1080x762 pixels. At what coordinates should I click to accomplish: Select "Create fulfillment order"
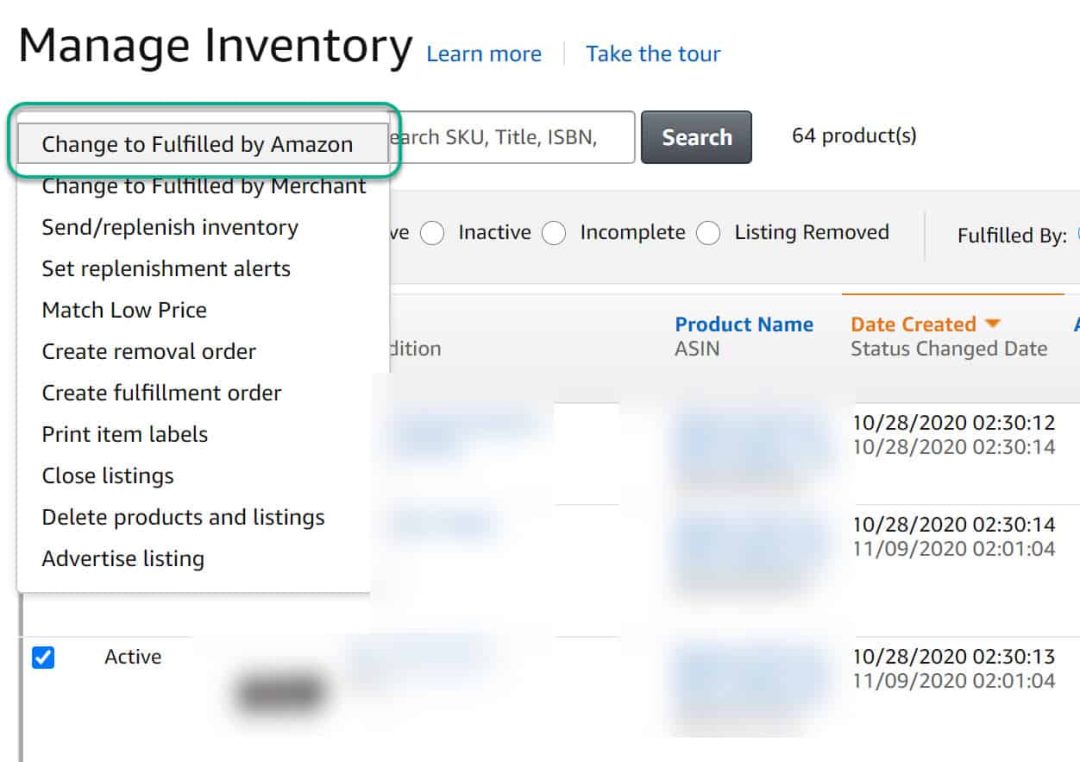pos(161,393)
